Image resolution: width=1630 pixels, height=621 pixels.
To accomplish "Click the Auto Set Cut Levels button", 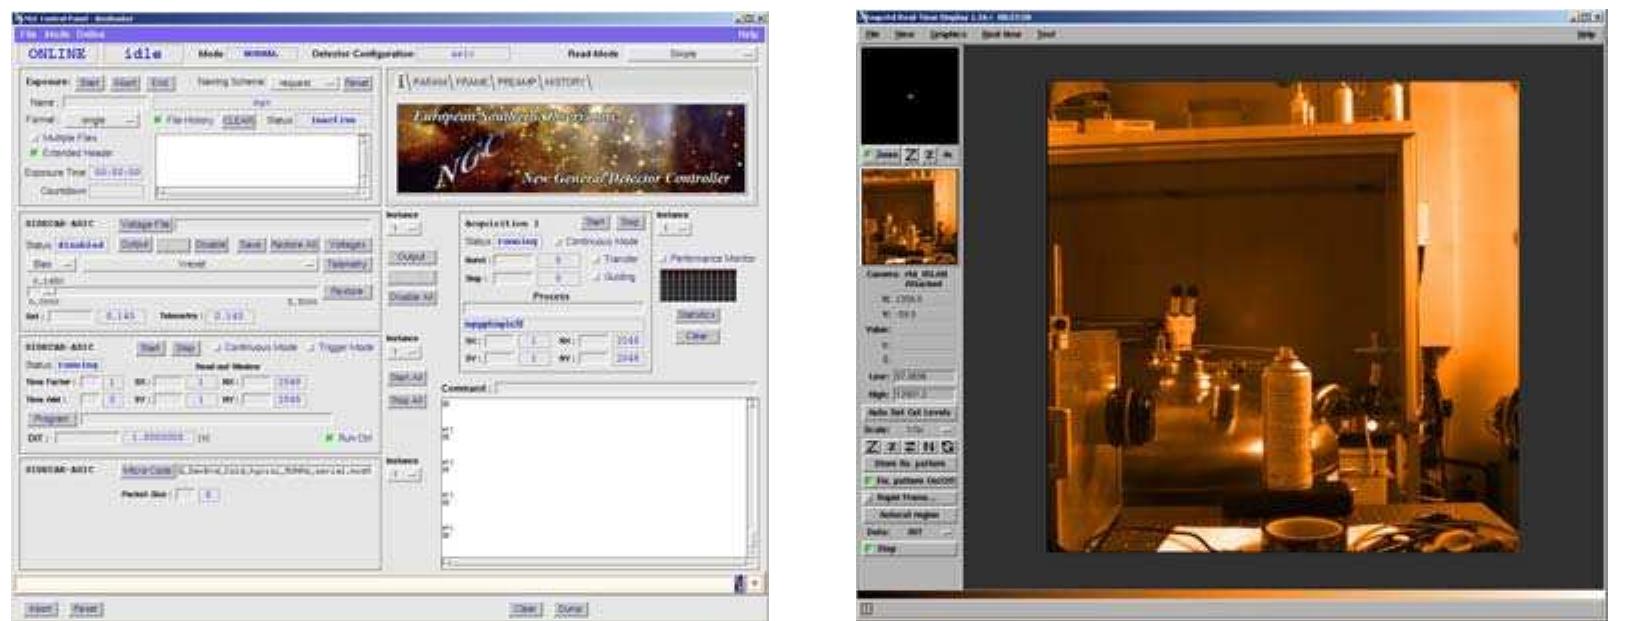I will pyautogui.click(x=910, y=412).
